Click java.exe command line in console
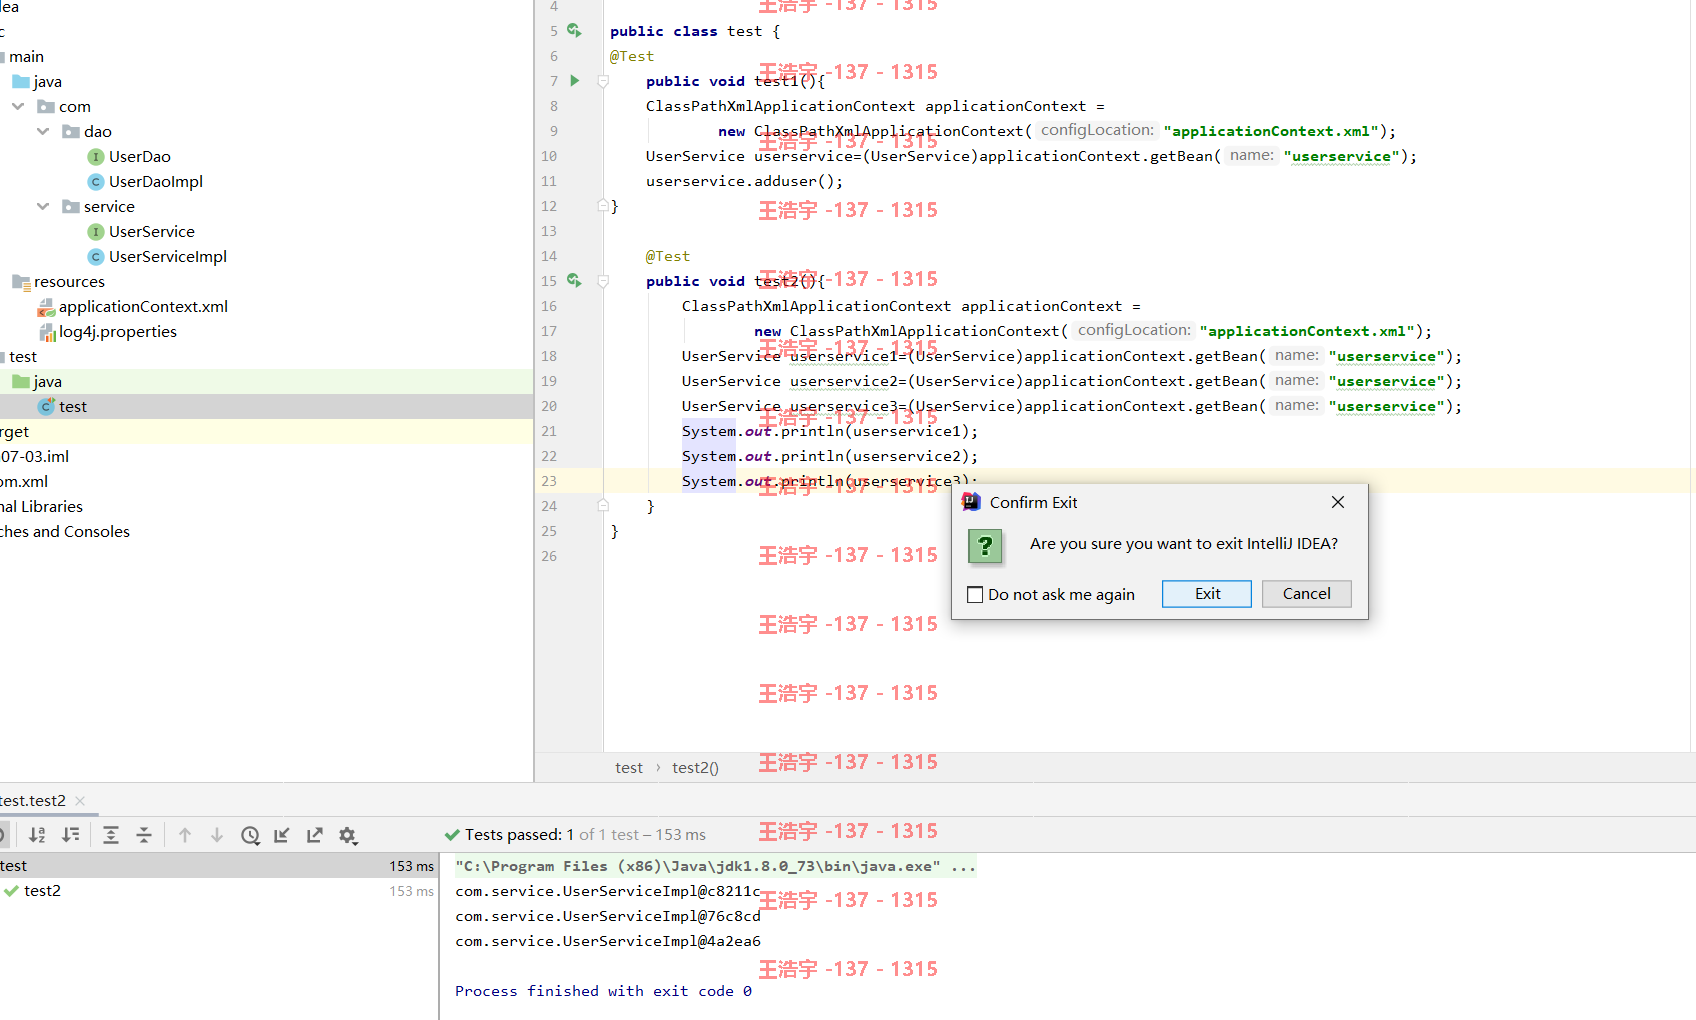Image resolution: width=1696 pixels, height=1020 pixels. [715, 866]
